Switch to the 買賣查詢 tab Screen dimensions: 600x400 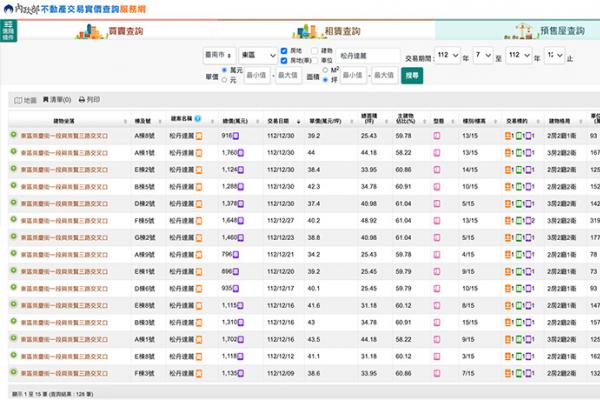[x=111, y=31]
